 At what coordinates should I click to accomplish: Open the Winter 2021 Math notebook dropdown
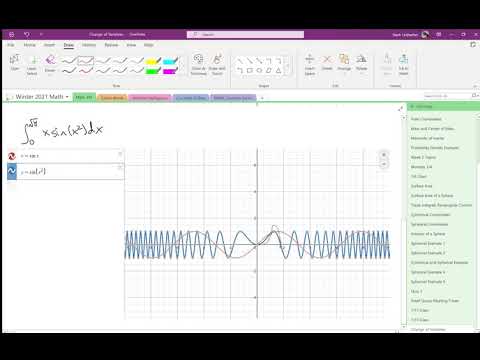tap(42, 97)
